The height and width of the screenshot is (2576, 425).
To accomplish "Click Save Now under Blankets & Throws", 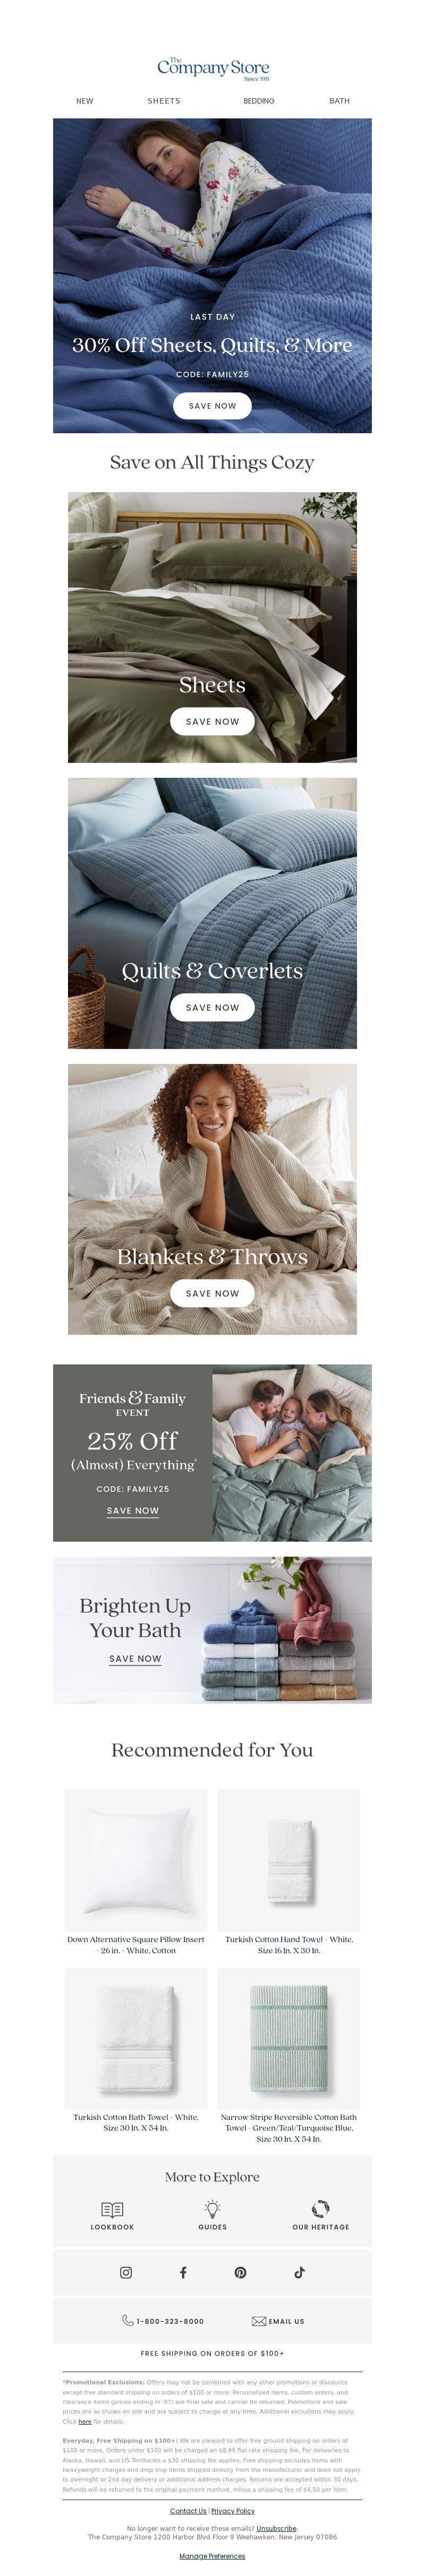I will (x=212, y=1293).
